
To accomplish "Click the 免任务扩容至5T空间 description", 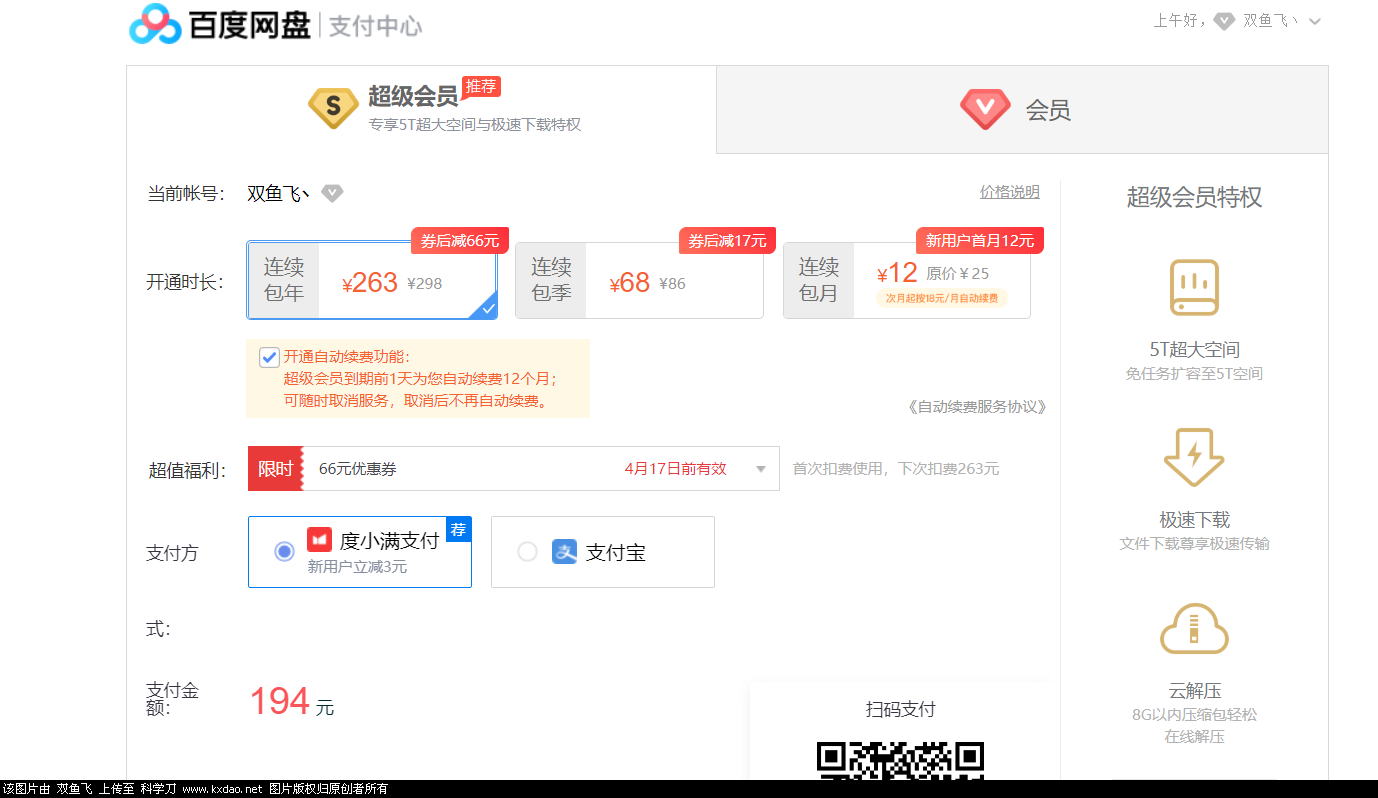I will [x=1194, y=374].
